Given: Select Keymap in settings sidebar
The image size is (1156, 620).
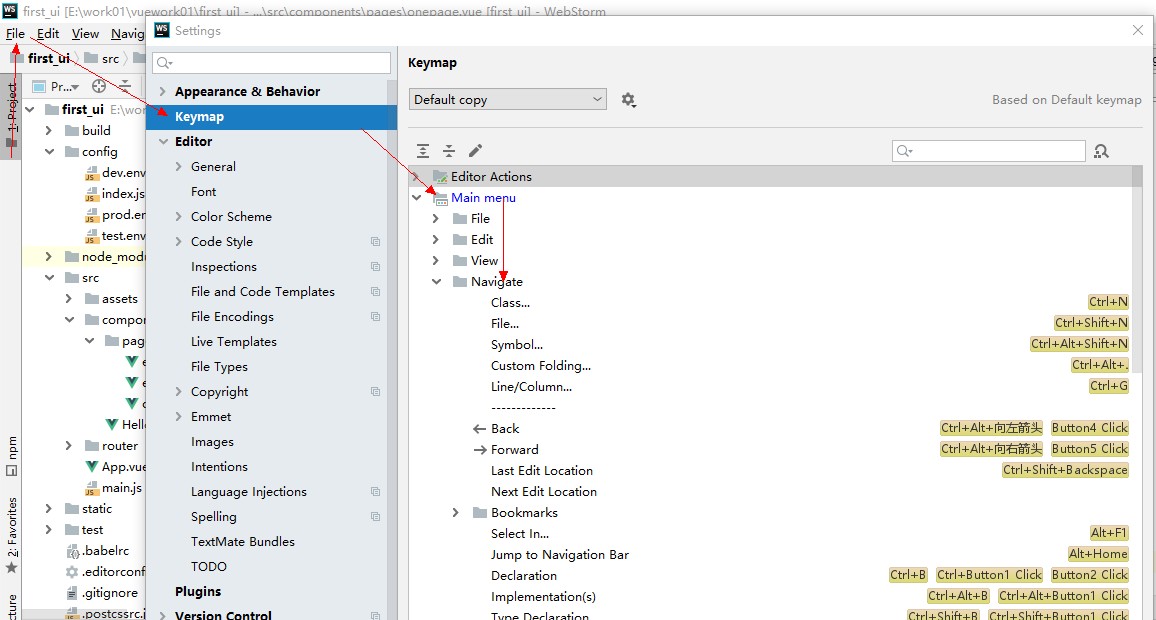Looking at the screenshot, I should (271, 117).
